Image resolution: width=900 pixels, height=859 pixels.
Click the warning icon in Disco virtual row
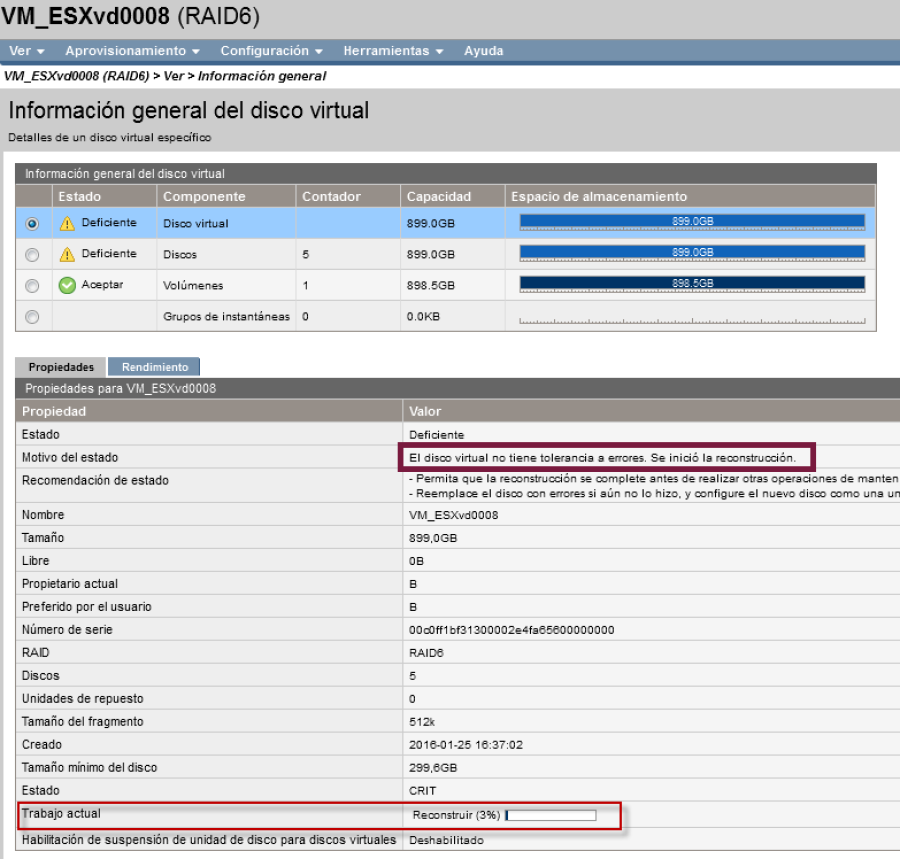pyautogui.click(x=68, y=223)
